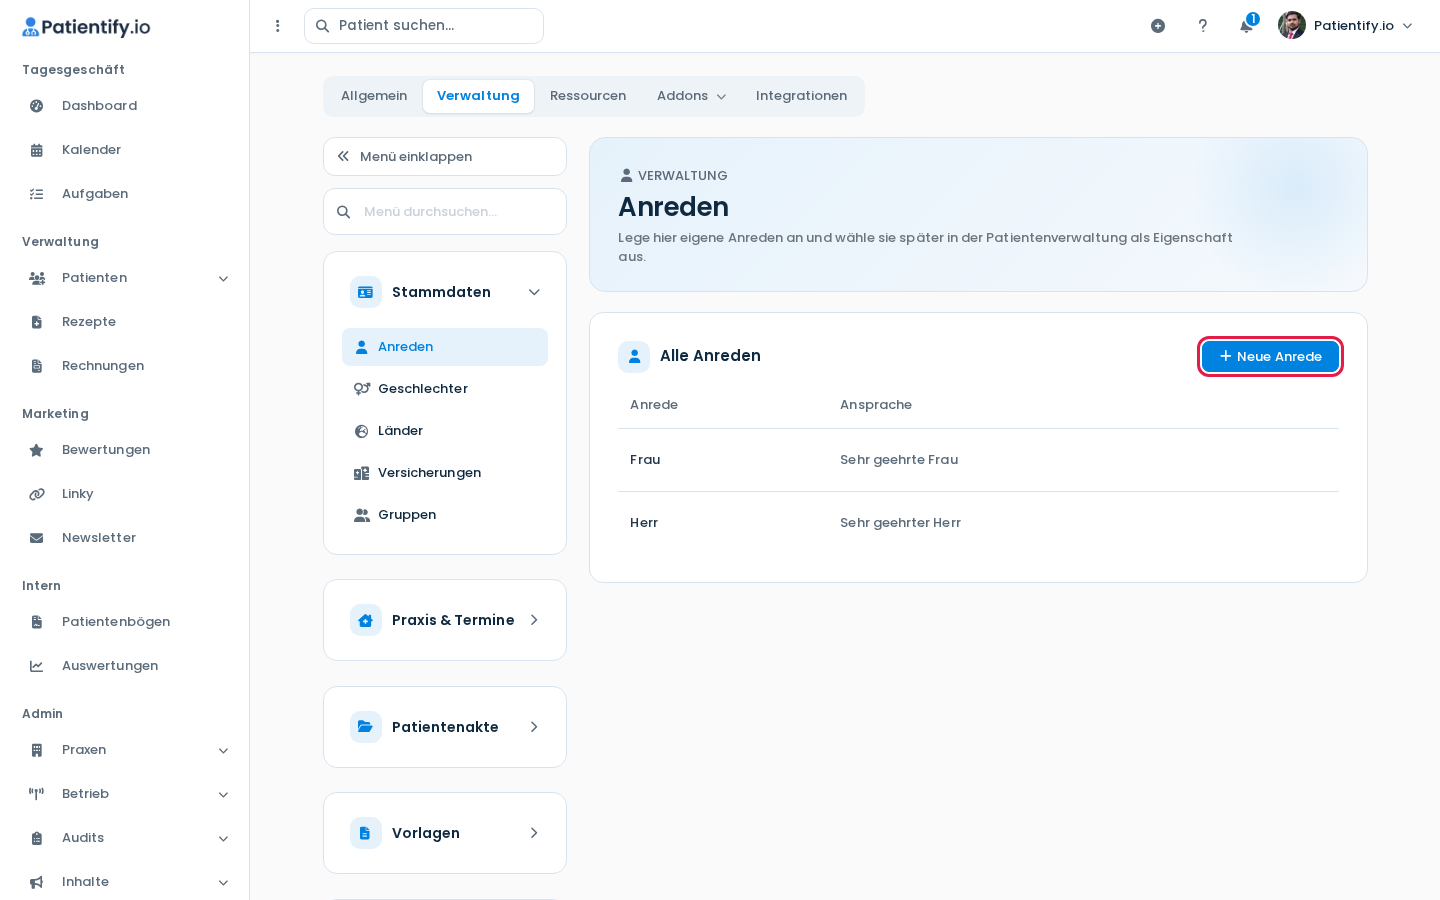This screenshot has width=1440, height=900.
Task: Click the plus circle icon in top bar
Action: 1158,26
